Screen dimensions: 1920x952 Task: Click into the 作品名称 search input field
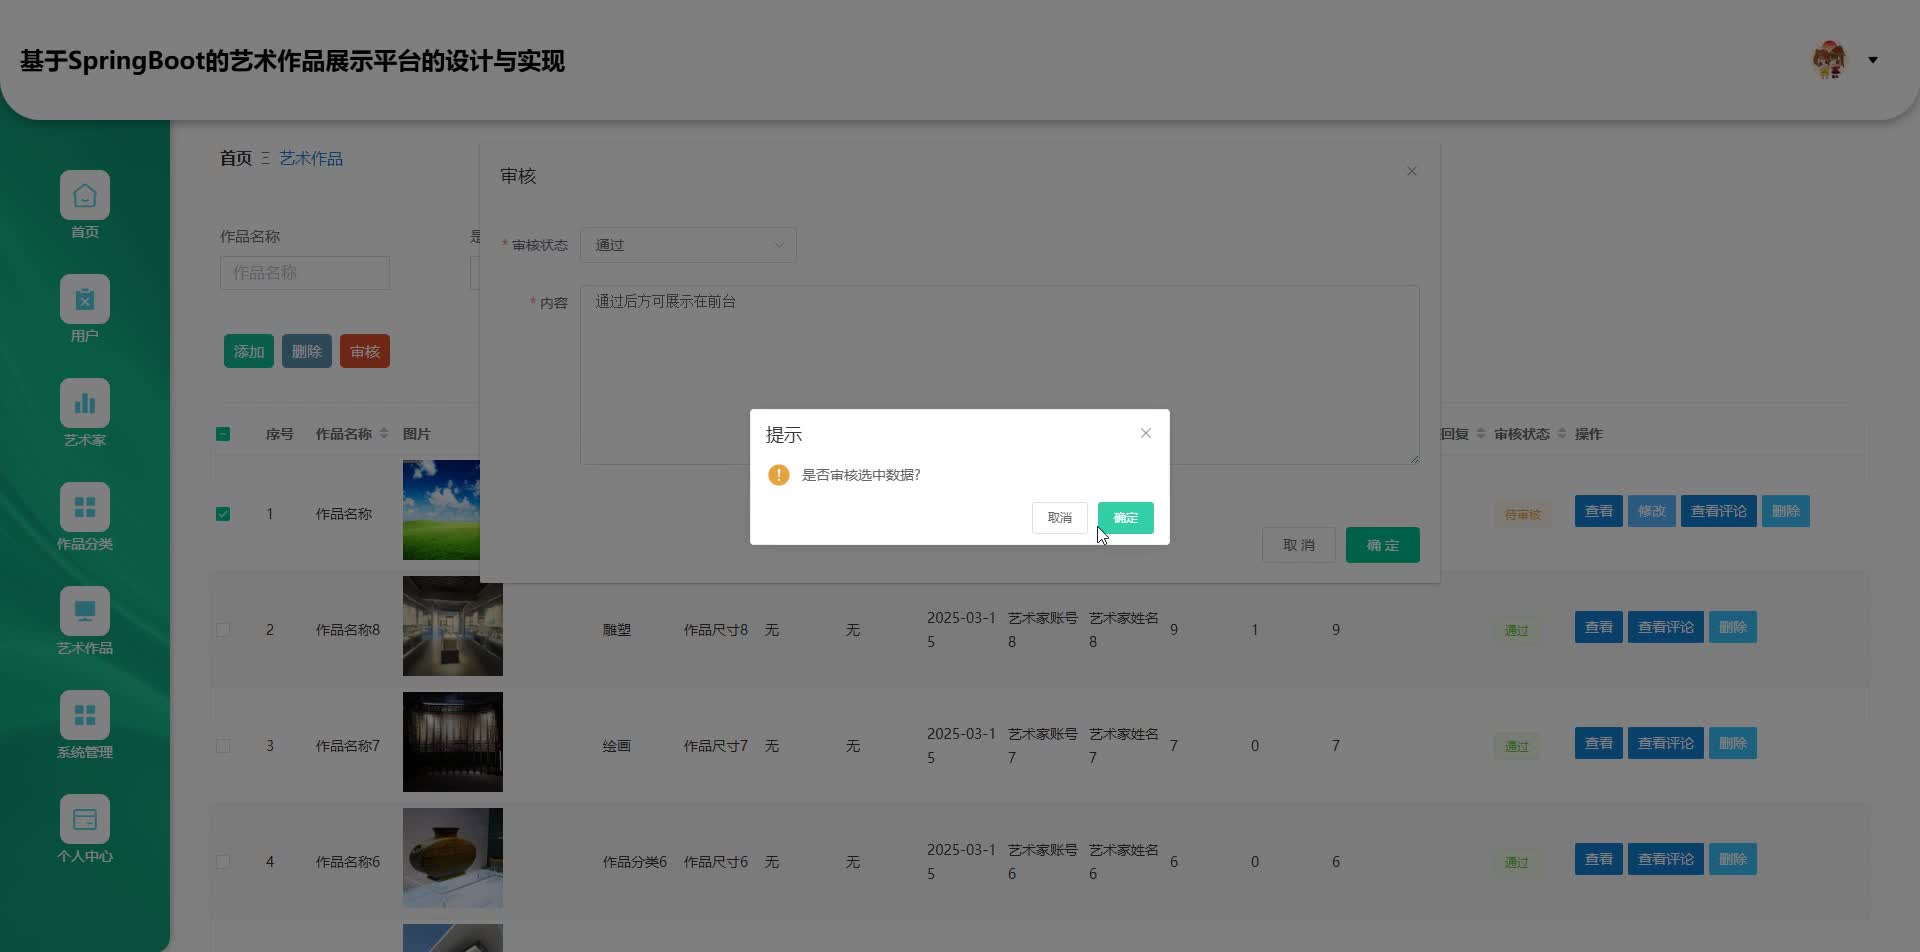(304, 272)
